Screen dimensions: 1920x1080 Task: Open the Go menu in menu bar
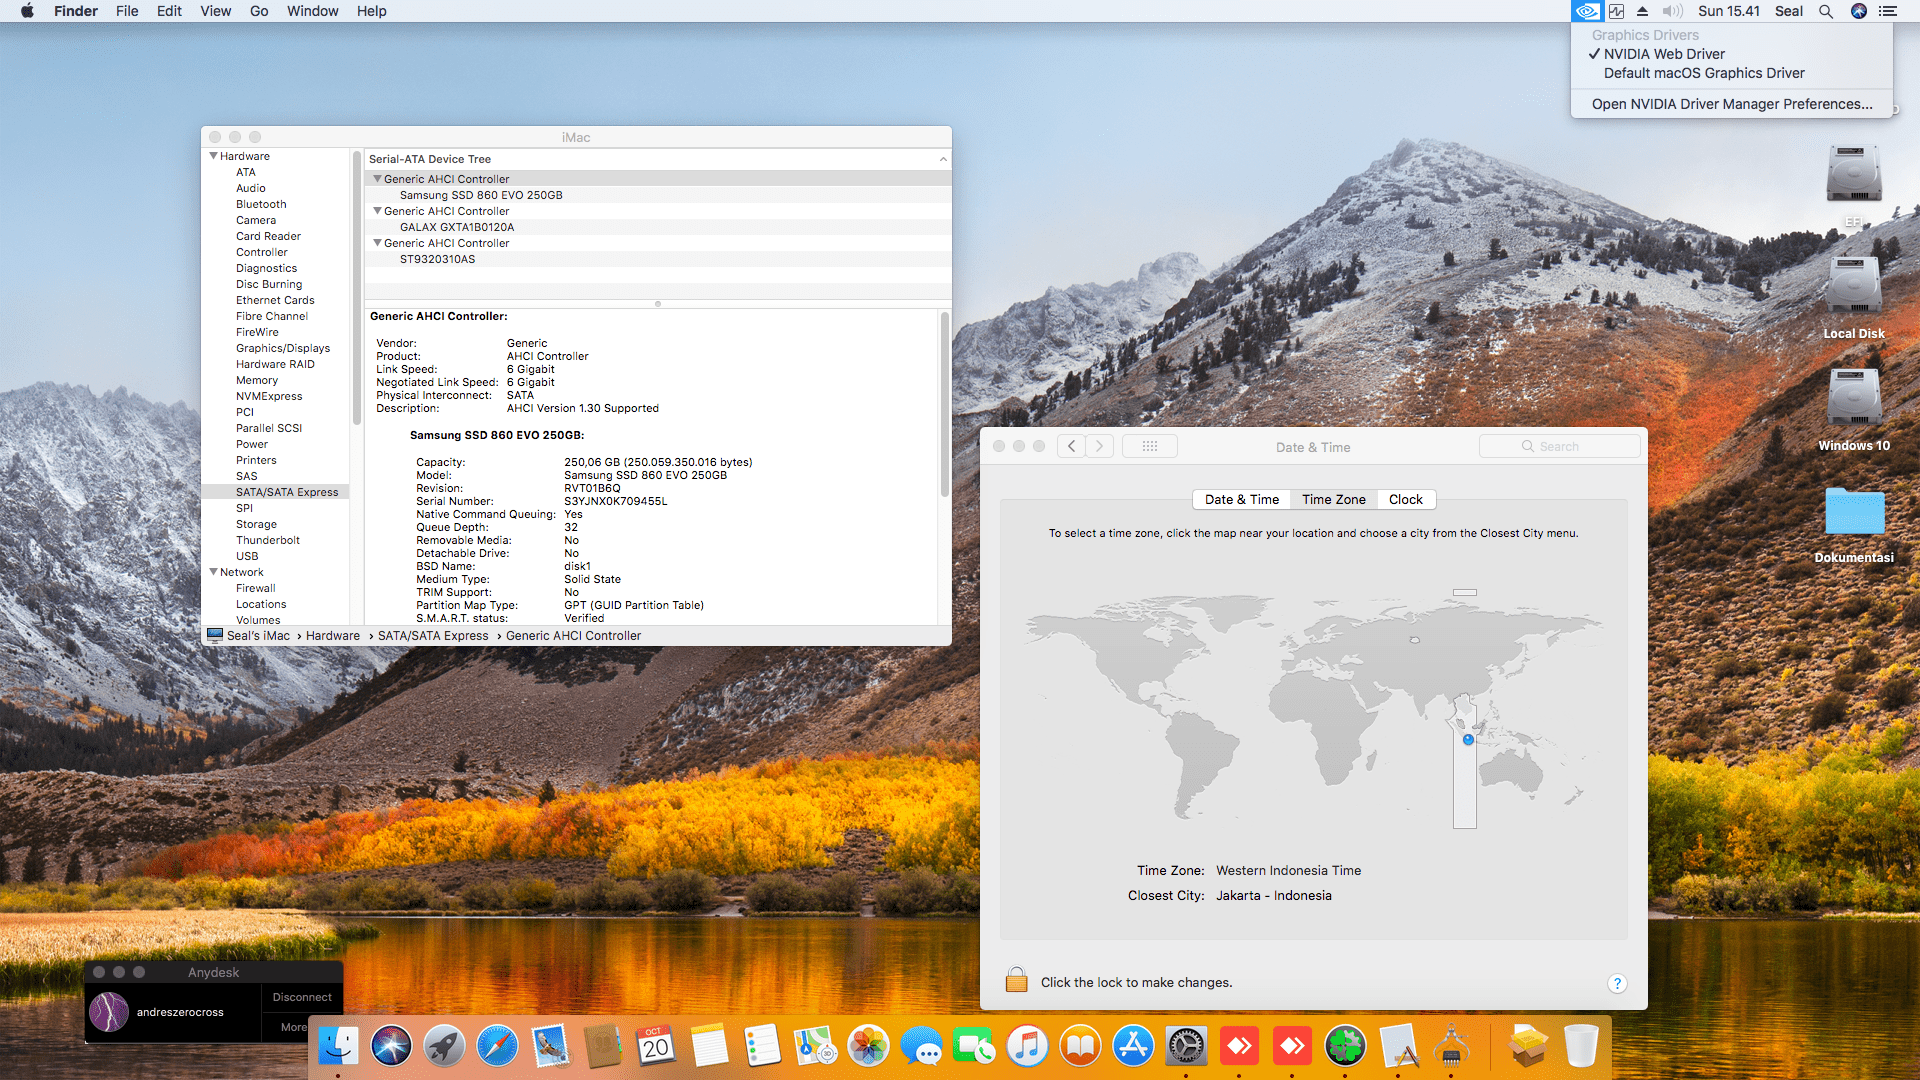pyautogui.click(x=259, y=11)
